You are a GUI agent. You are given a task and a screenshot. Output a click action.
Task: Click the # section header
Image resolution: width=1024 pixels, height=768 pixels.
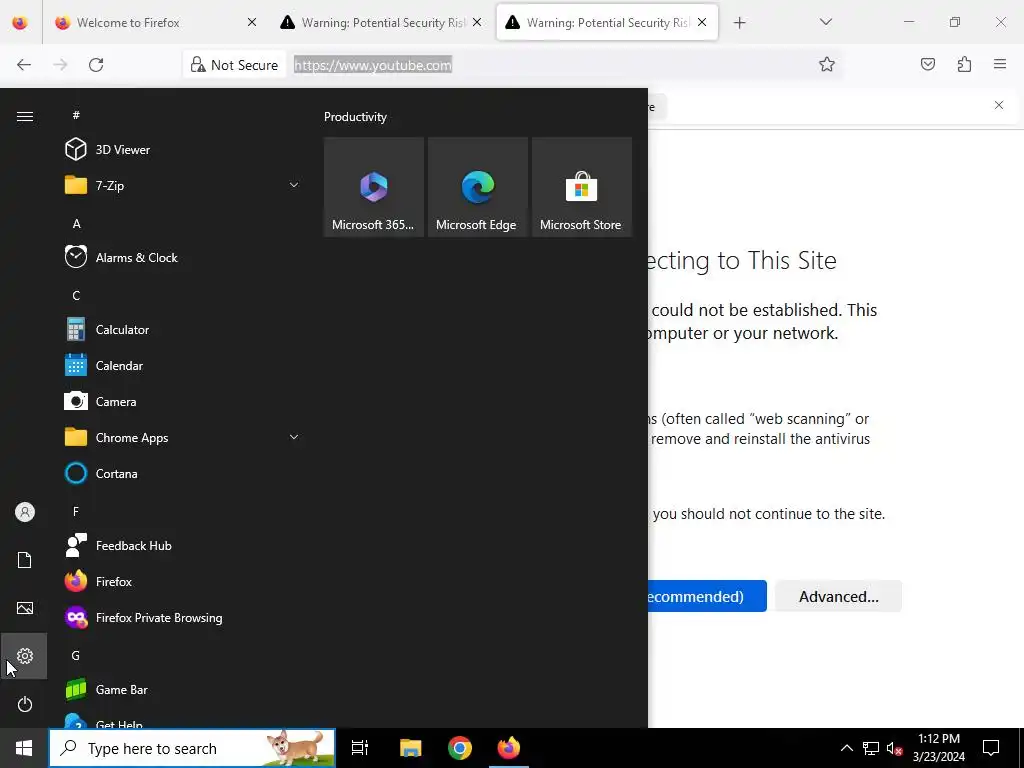[76, 115]
